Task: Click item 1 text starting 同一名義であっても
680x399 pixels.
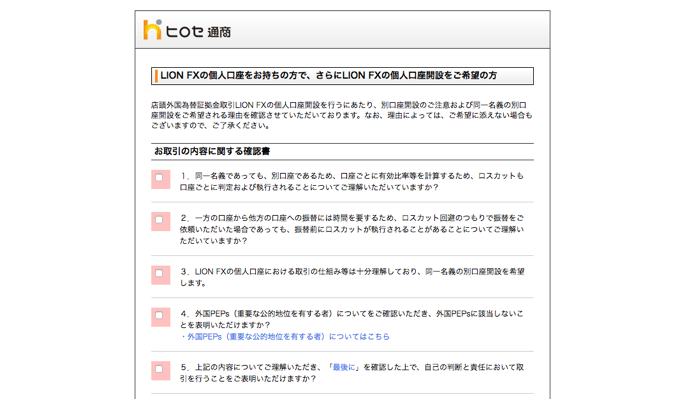Action: 352,182
